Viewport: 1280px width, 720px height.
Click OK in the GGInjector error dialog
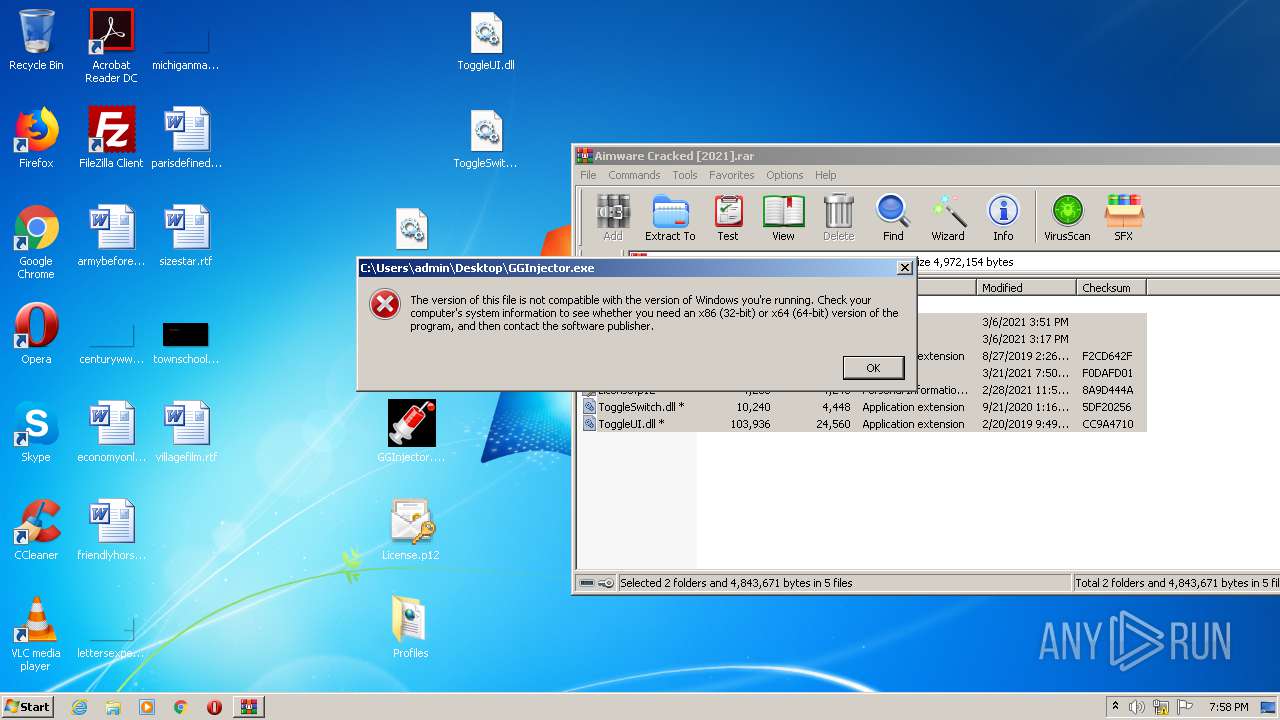[873, 368]
